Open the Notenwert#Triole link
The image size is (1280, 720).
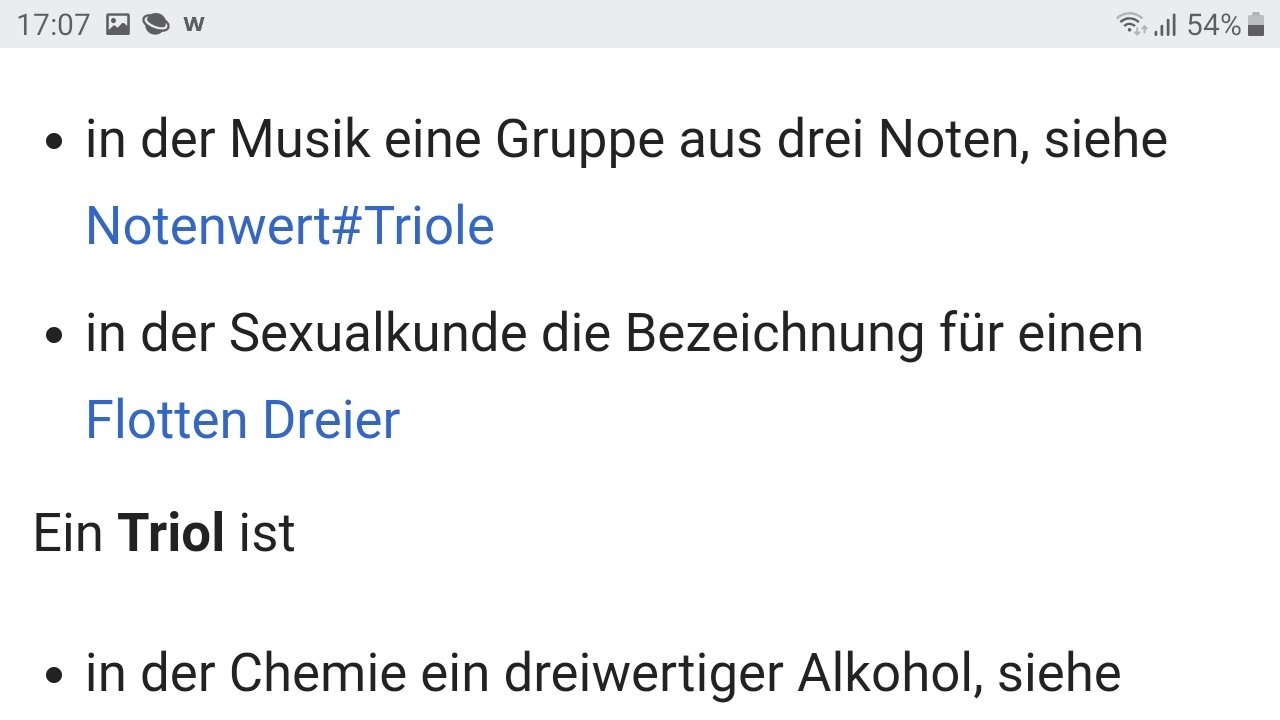(x=290, y=226)
